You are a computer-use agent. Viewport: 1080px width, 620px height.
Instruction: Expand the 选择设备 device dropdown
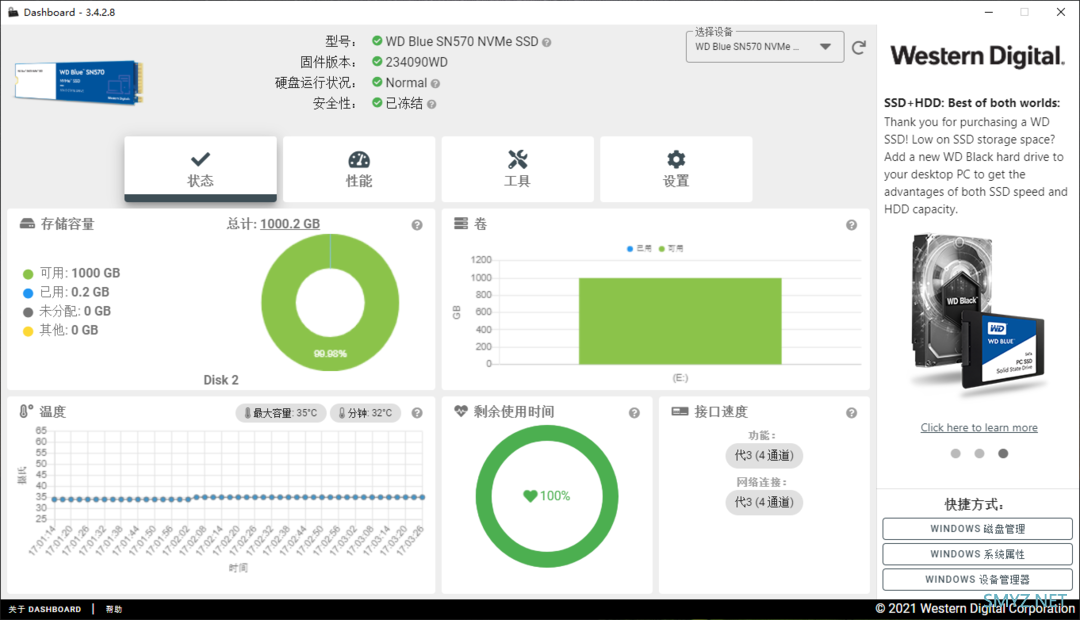(765, 47)
